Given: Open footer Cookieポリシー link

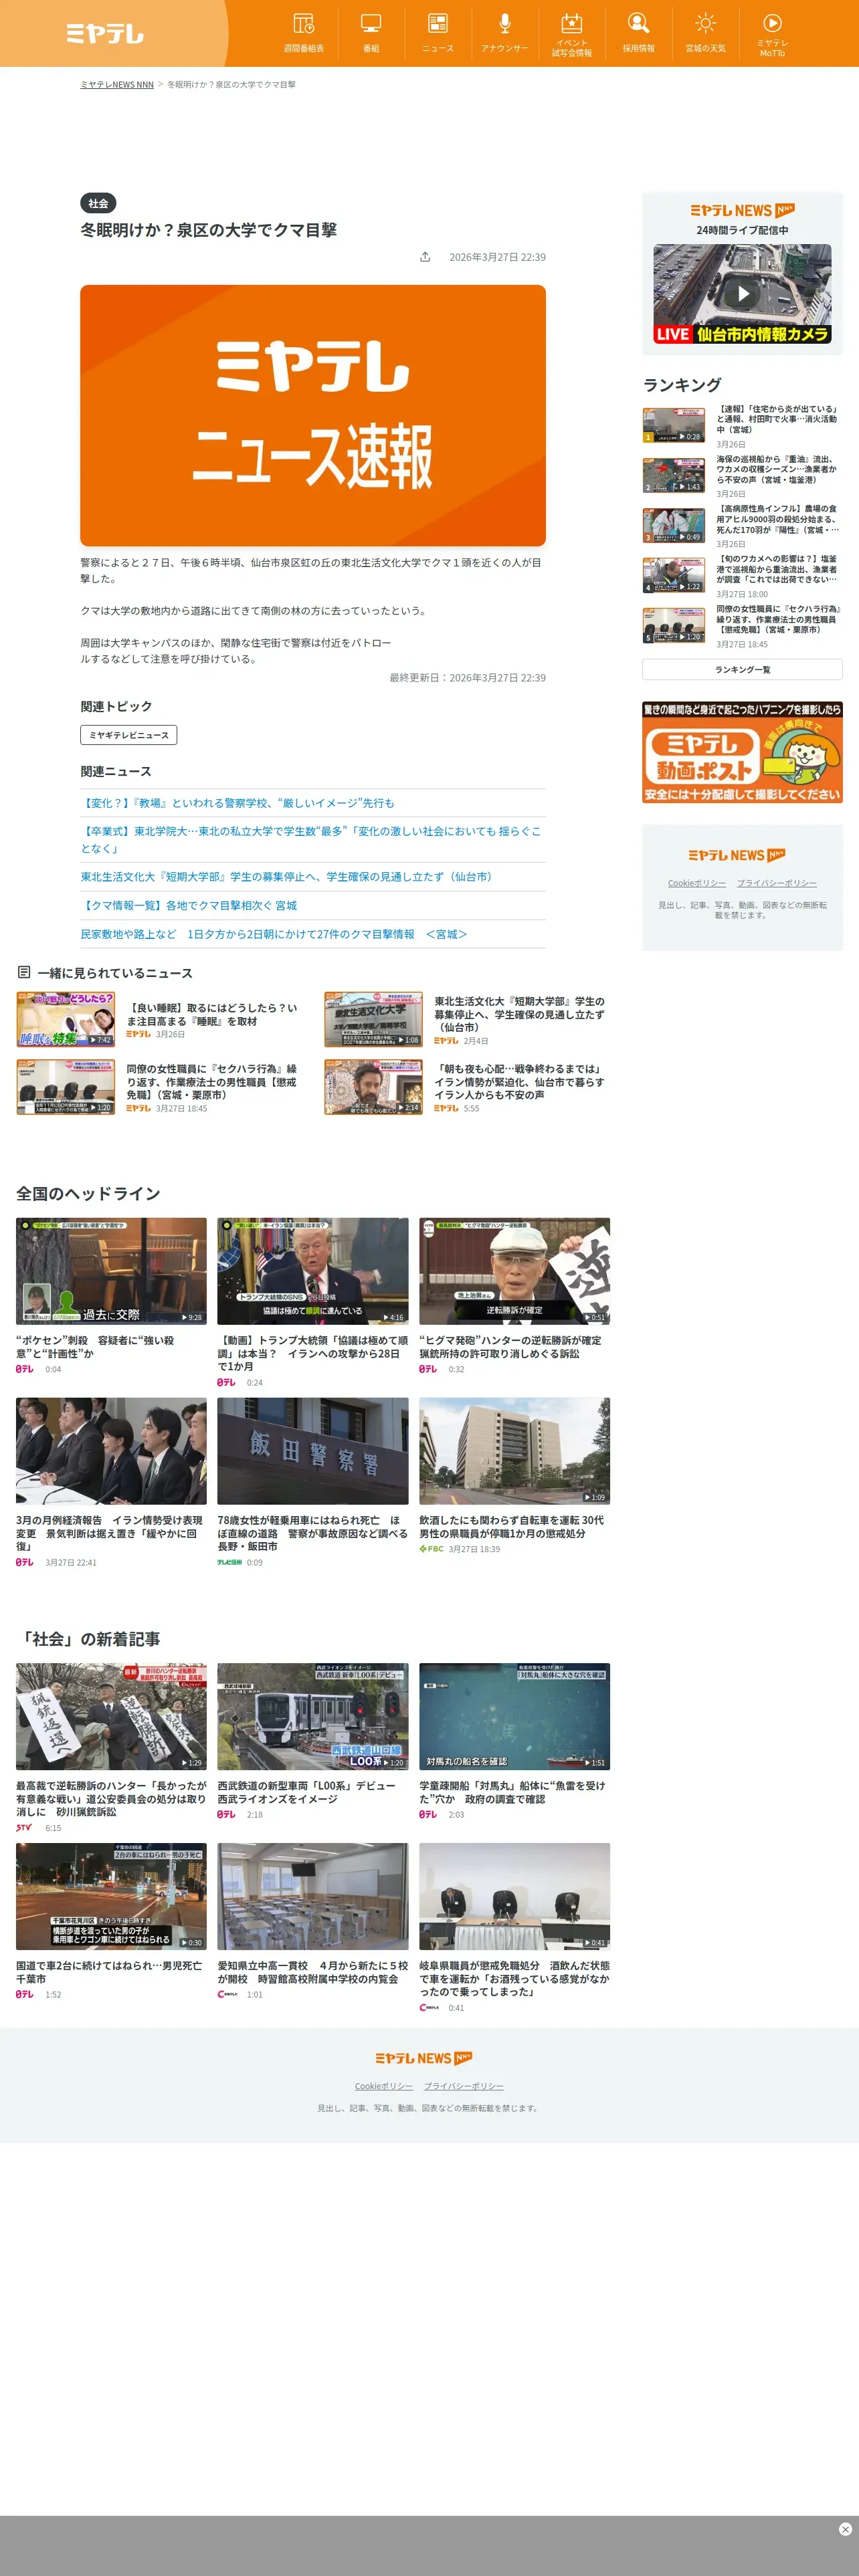Looking at the screenshot, I should (x=384, y=2086).
